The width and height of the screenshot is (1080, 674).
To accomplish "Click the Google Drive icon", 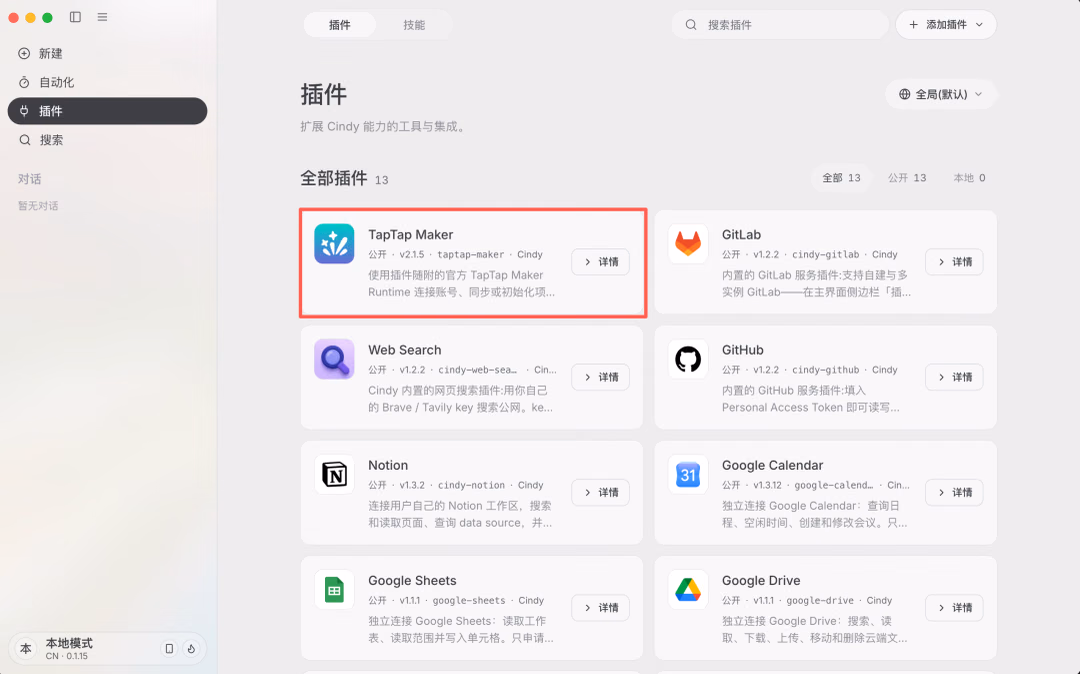I will [x=687, y=590].
